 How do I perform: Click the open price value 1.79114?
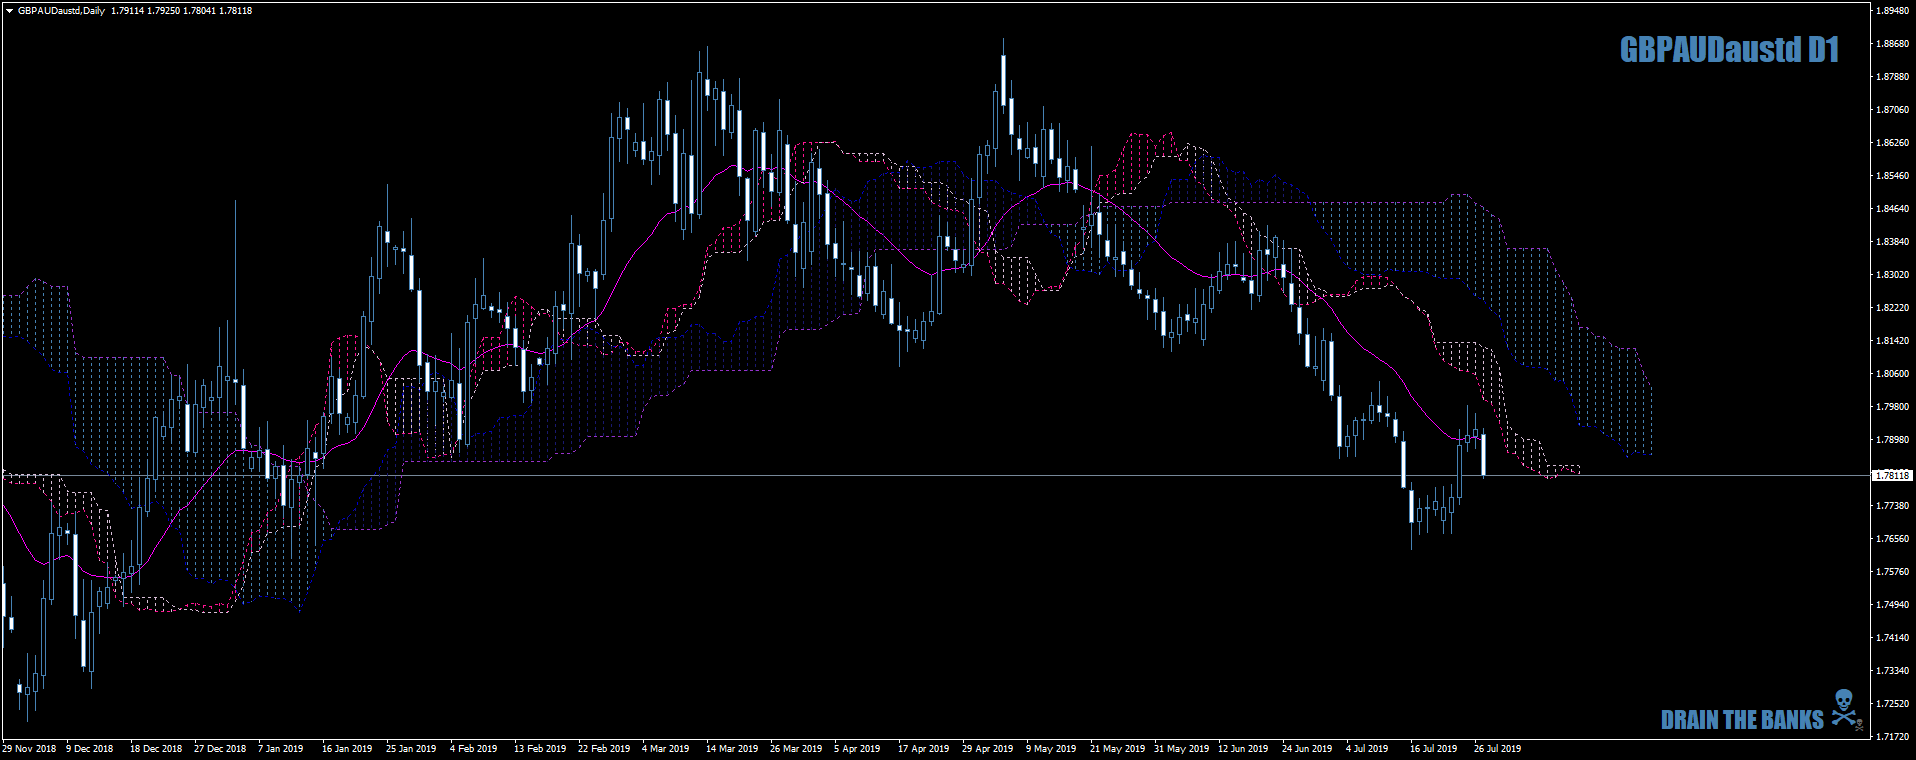pos(127,11)
